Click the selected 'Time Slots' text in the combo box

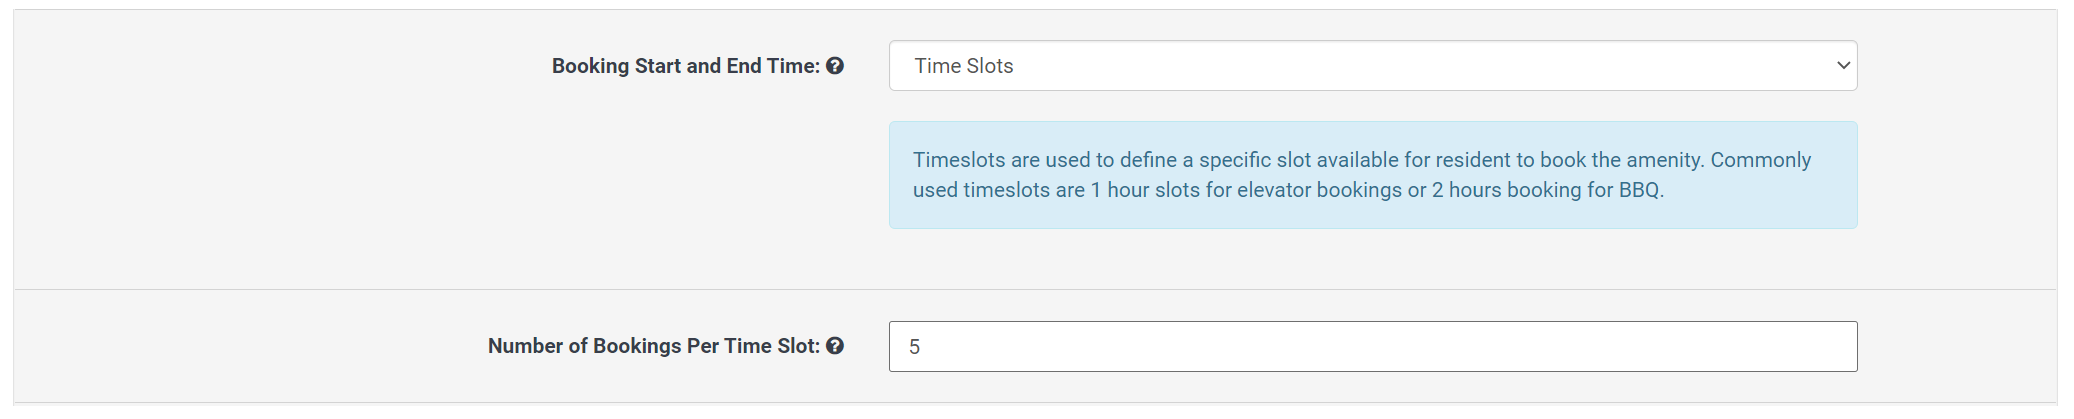[964, 66]
